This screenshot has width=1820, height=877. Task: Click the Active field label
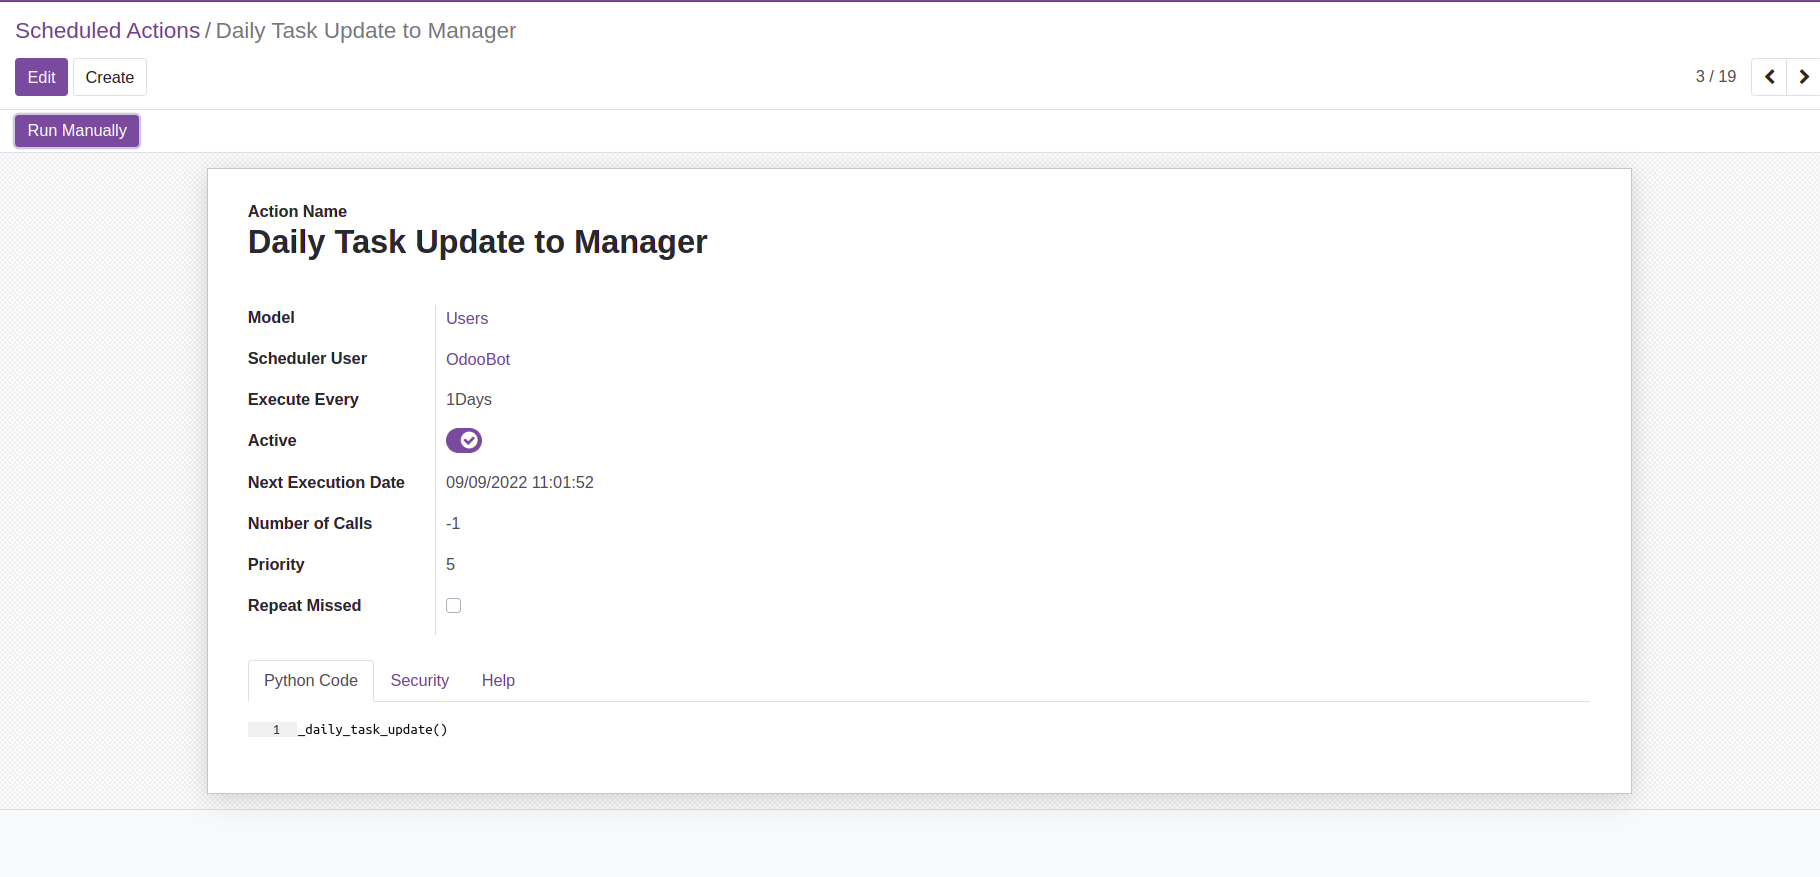pyautogui.click(x=272, y=440)
